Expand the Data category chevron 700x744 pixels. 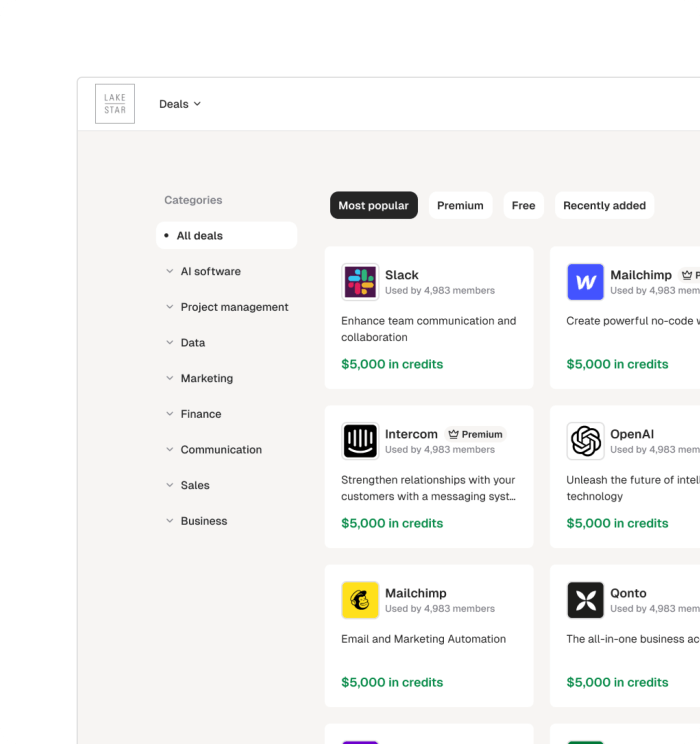click(169, 343)
